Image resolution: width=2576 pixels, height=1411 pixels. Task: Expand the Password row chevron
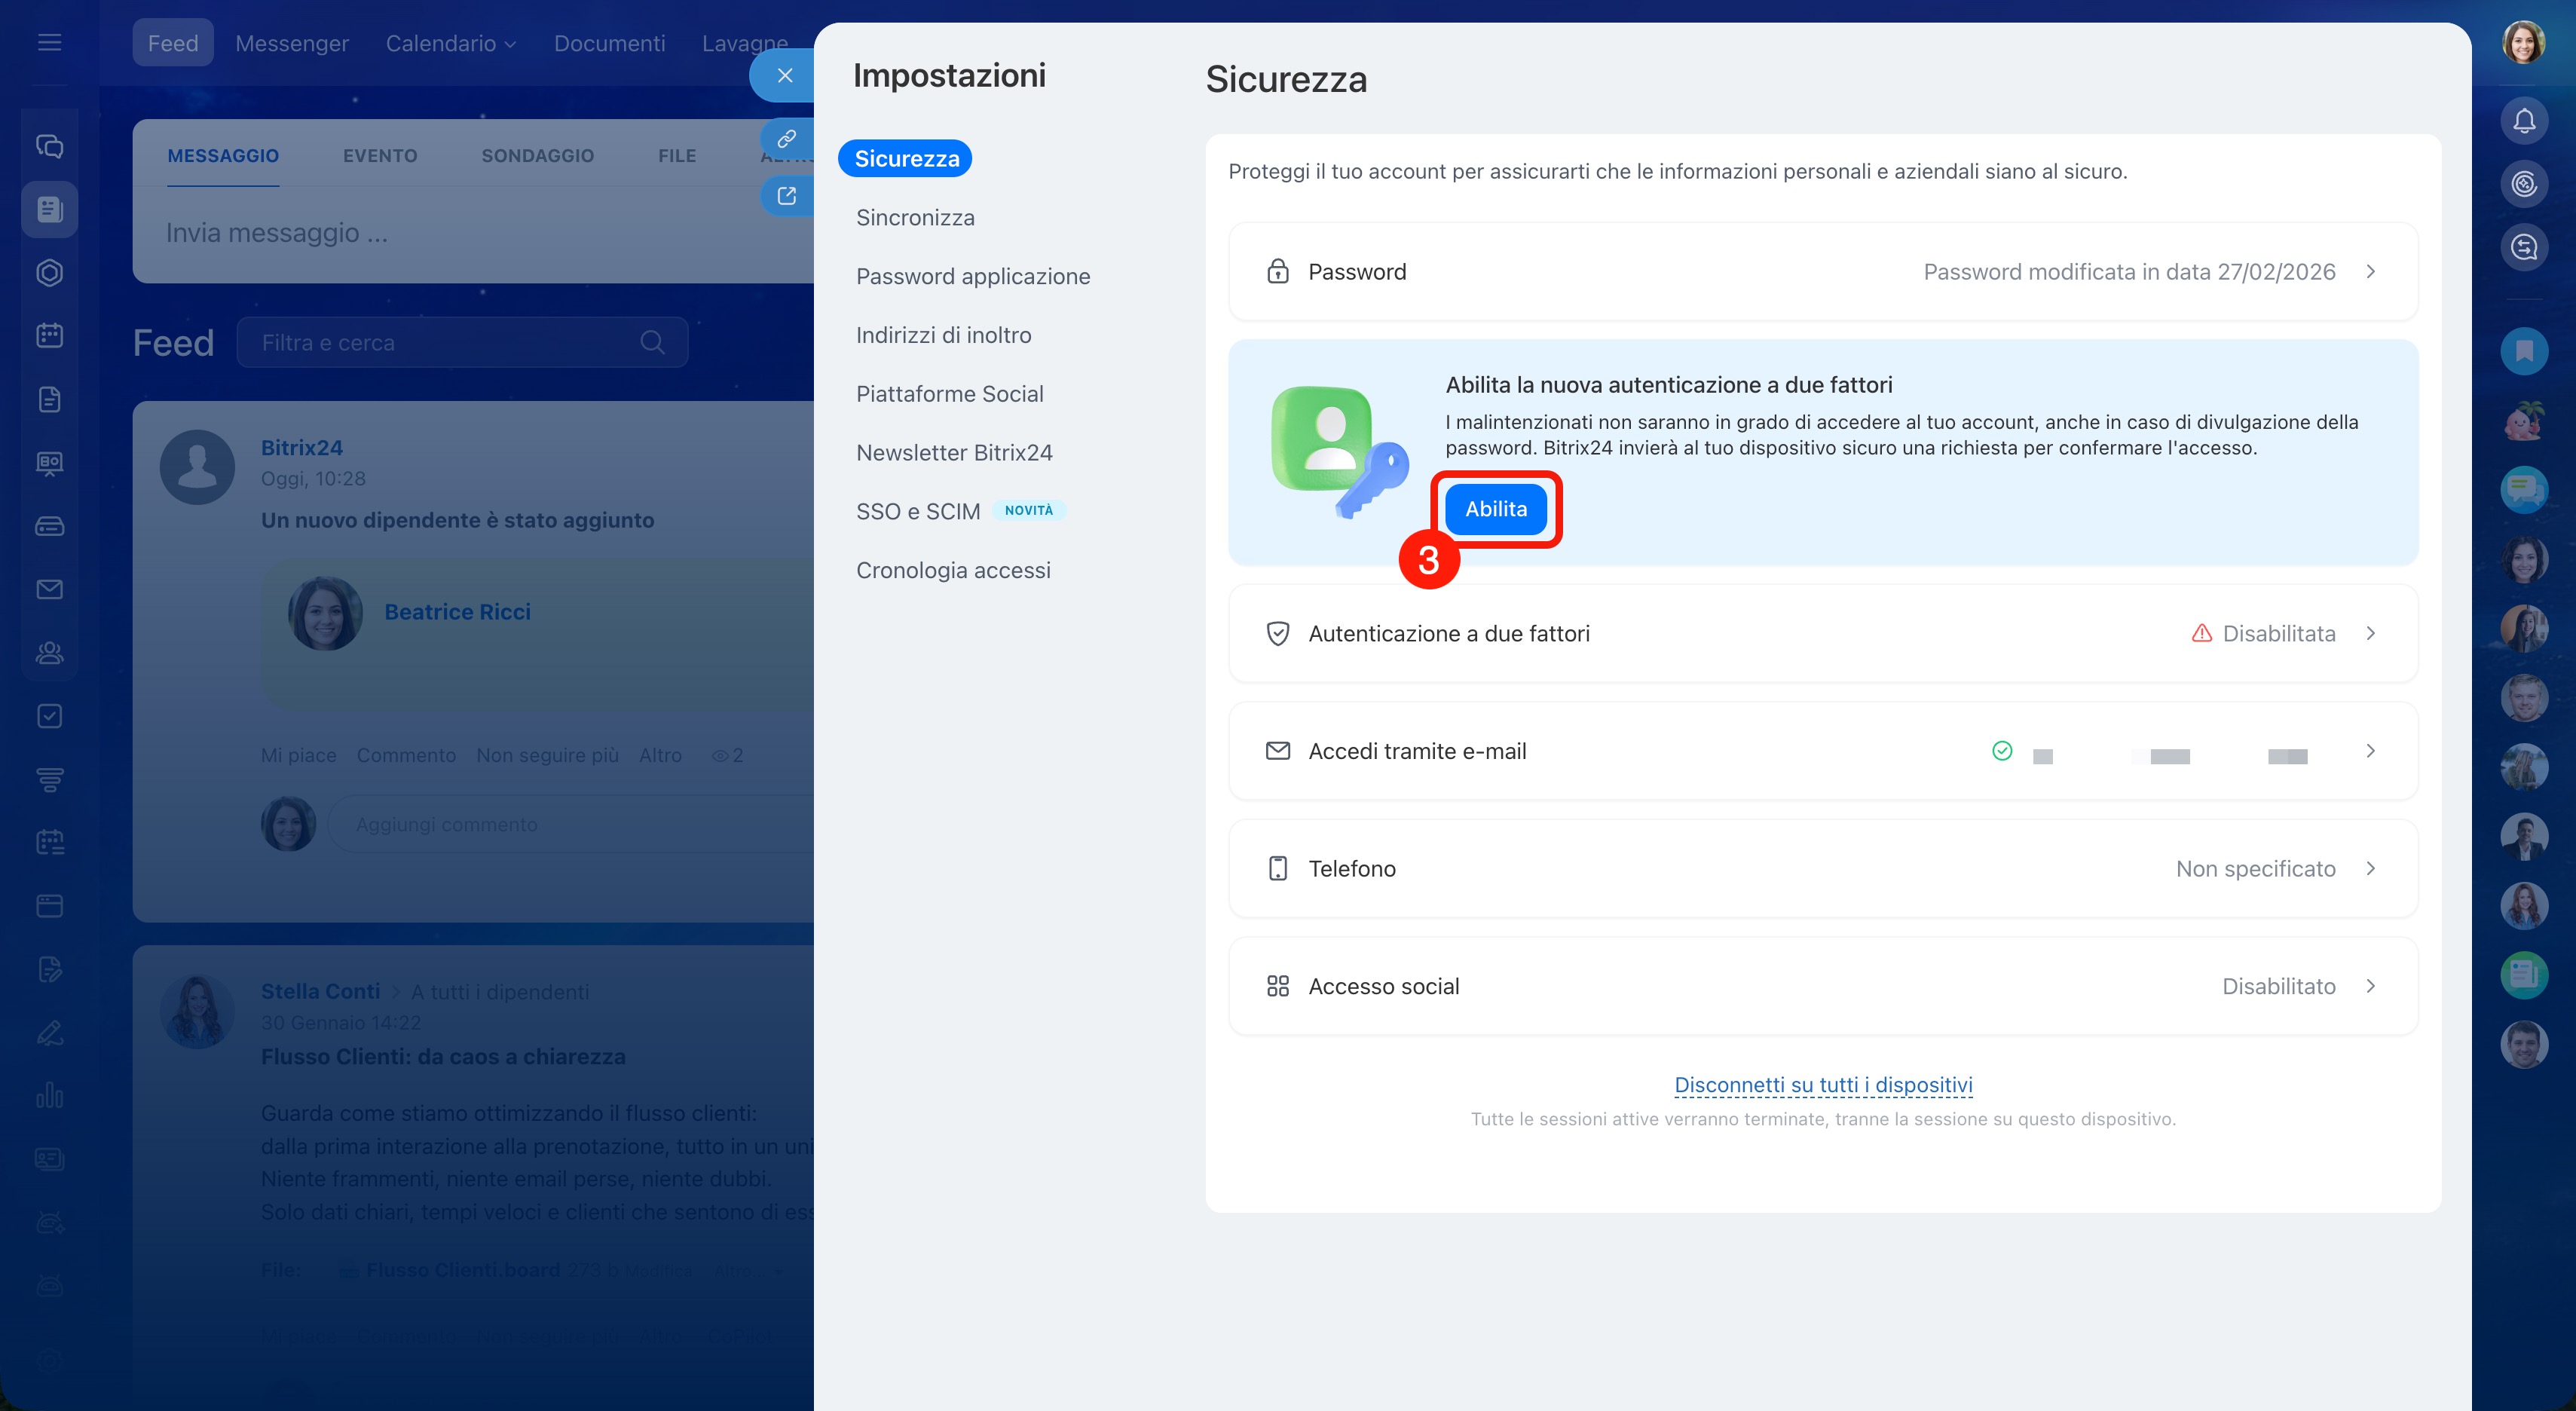[x=2370, y=272]
